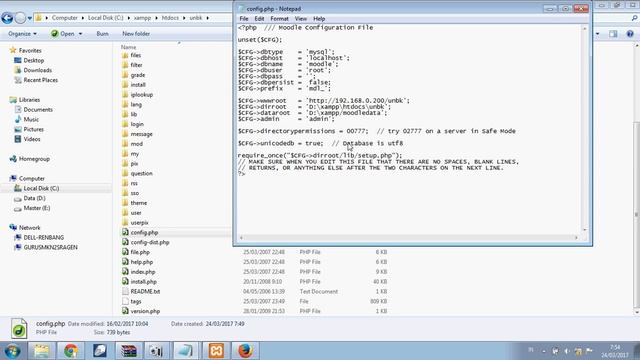Click Local Disk (C:) in breadcrumb
The width and height of the screenshot is (640, 360).
105,18
